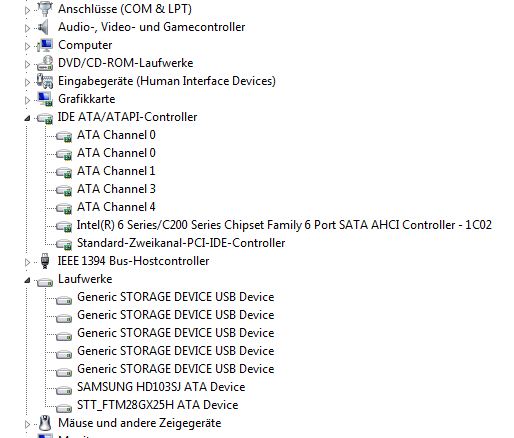Select the first Generic STORAGE DEVICE USB Device
This screenshot has height=438, width=514.
[176, 297]
